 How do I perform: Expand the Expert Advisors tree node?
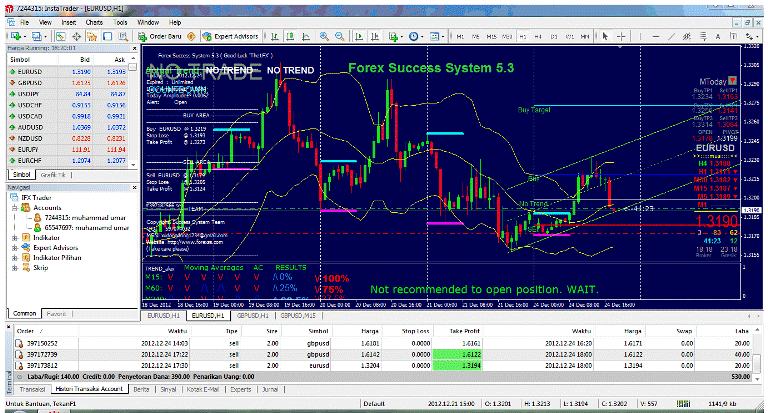(x=15, y=247)
